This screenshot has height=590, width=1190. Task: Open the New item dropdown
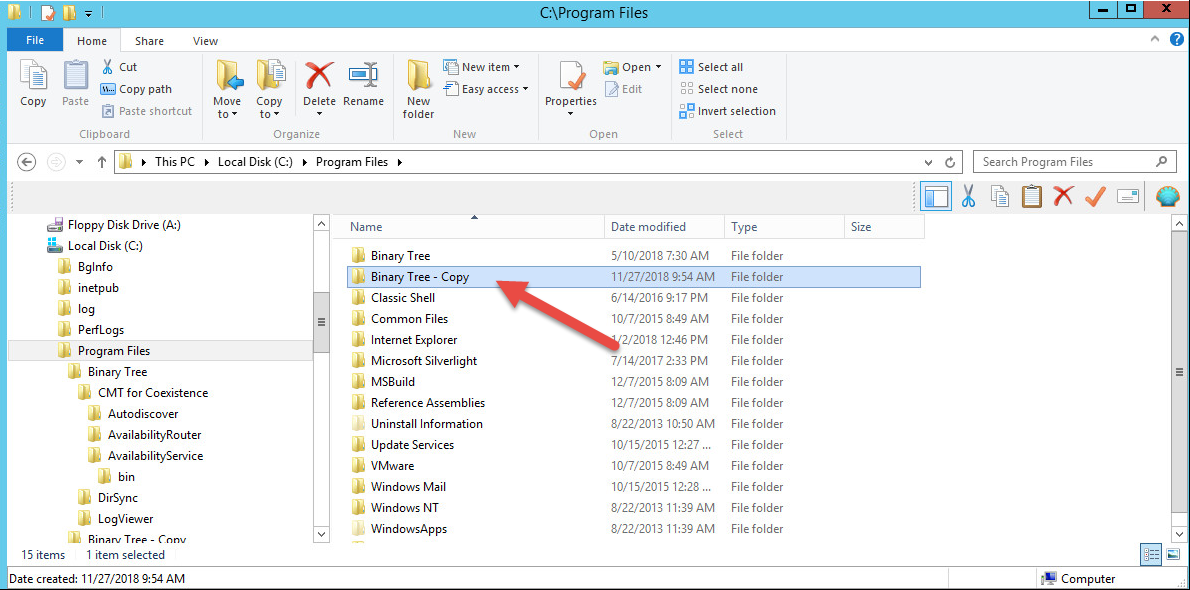click(x=481, y=67)
